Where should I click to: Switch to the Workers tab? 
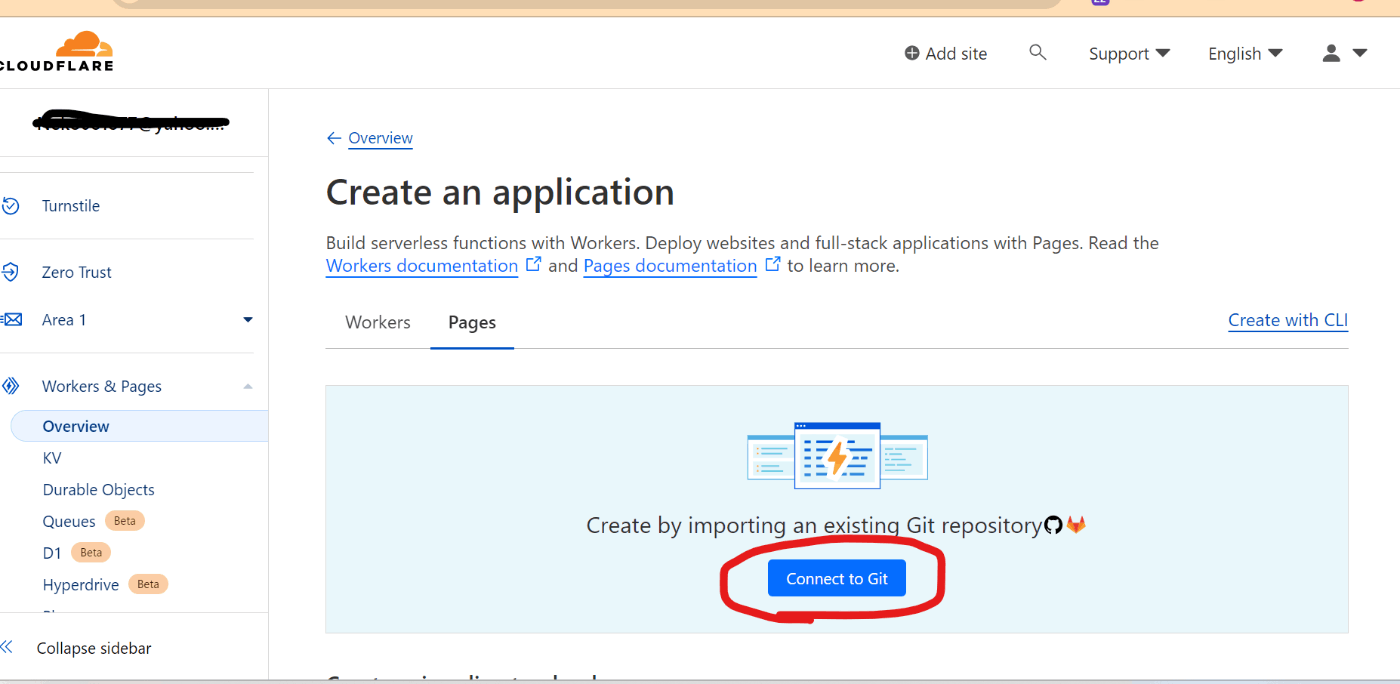378,322
